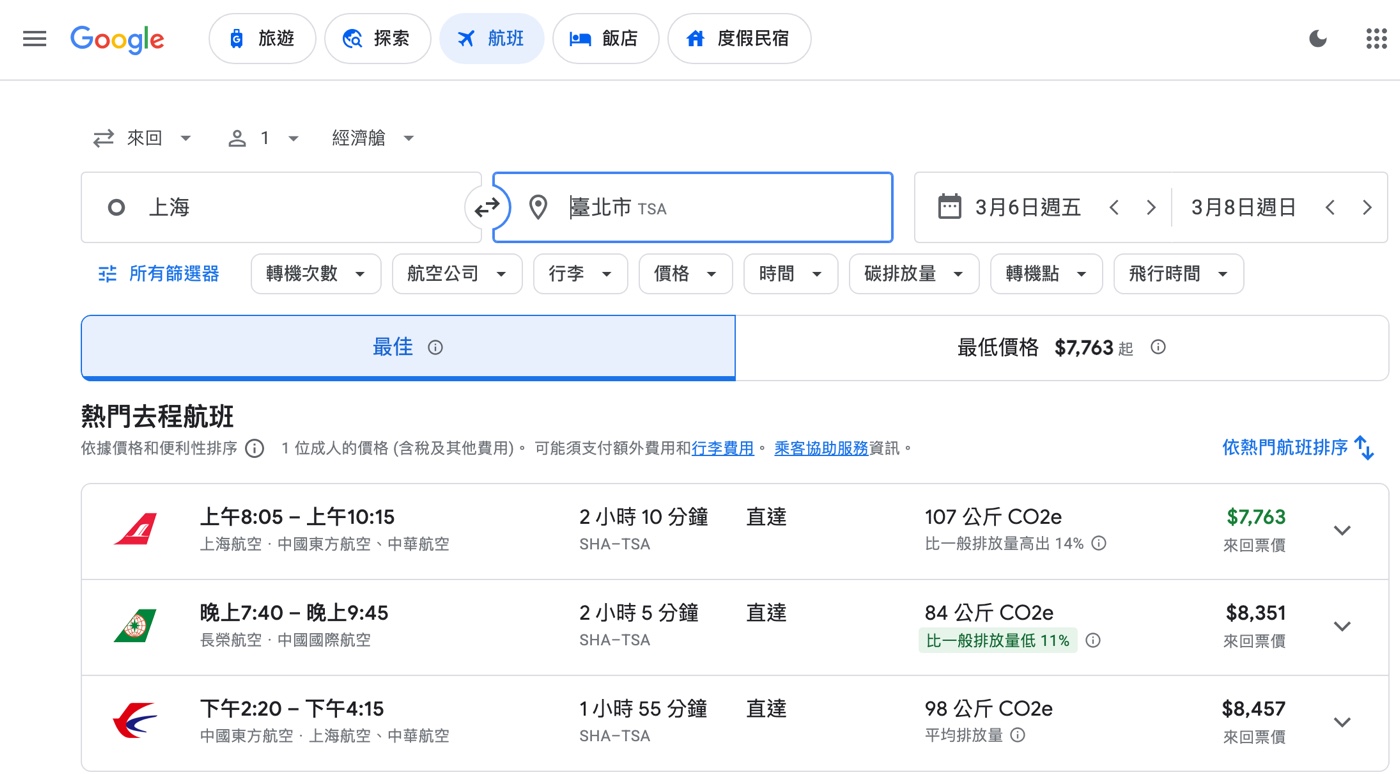Click the 依熱門航班排序 sort icon

1364,448
